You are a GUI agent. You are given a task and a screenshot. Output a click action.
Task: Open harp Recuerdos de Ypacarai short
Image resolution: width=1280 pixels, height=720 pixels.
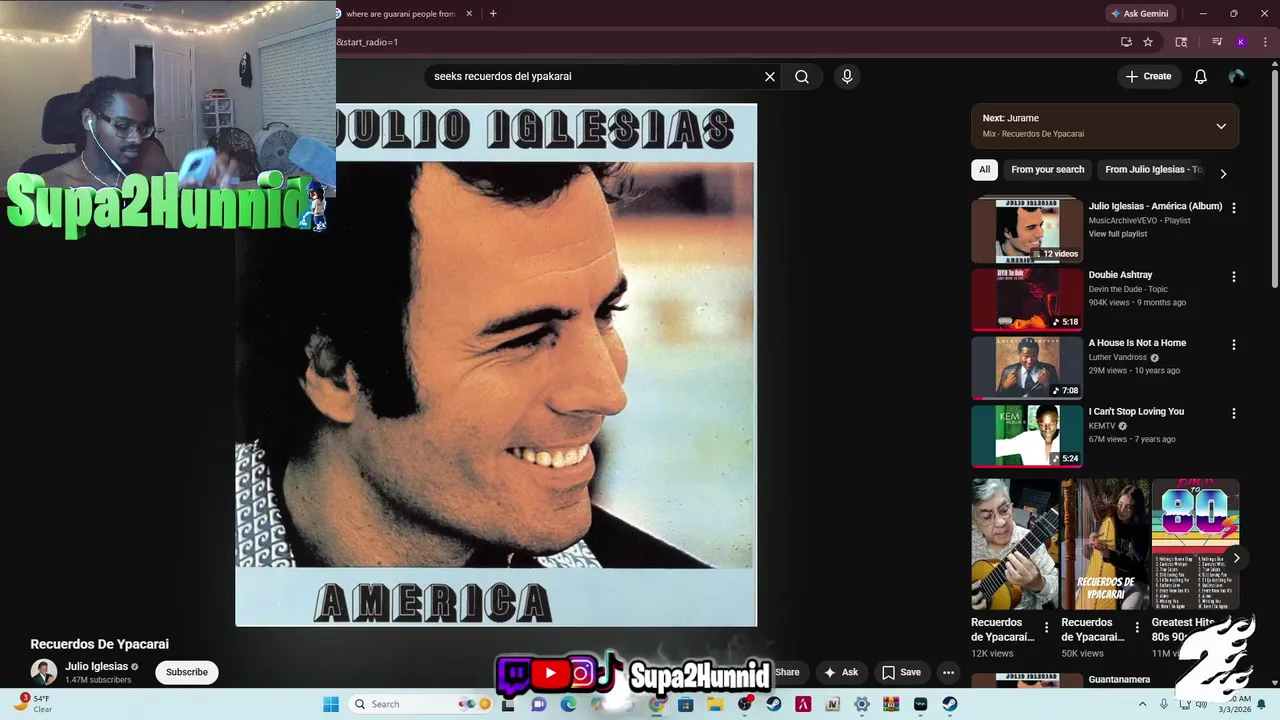point(1105,544)
